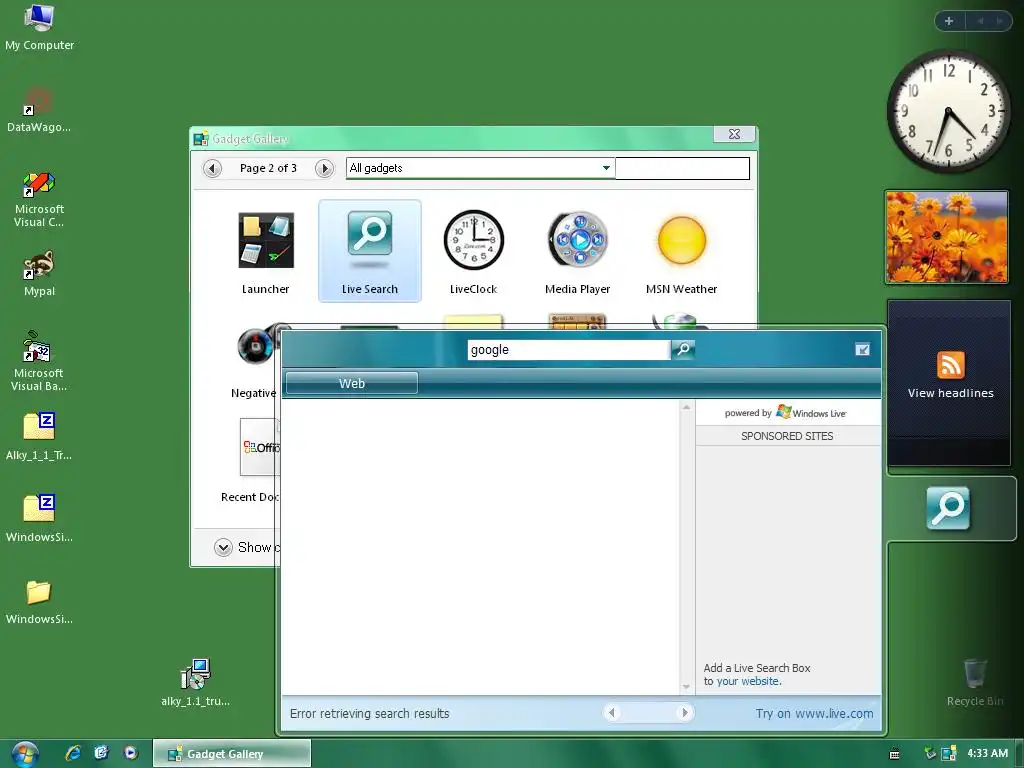
Task: Collapse the Live Search flyout with corner arrow
Action: (x=862, y=349)
